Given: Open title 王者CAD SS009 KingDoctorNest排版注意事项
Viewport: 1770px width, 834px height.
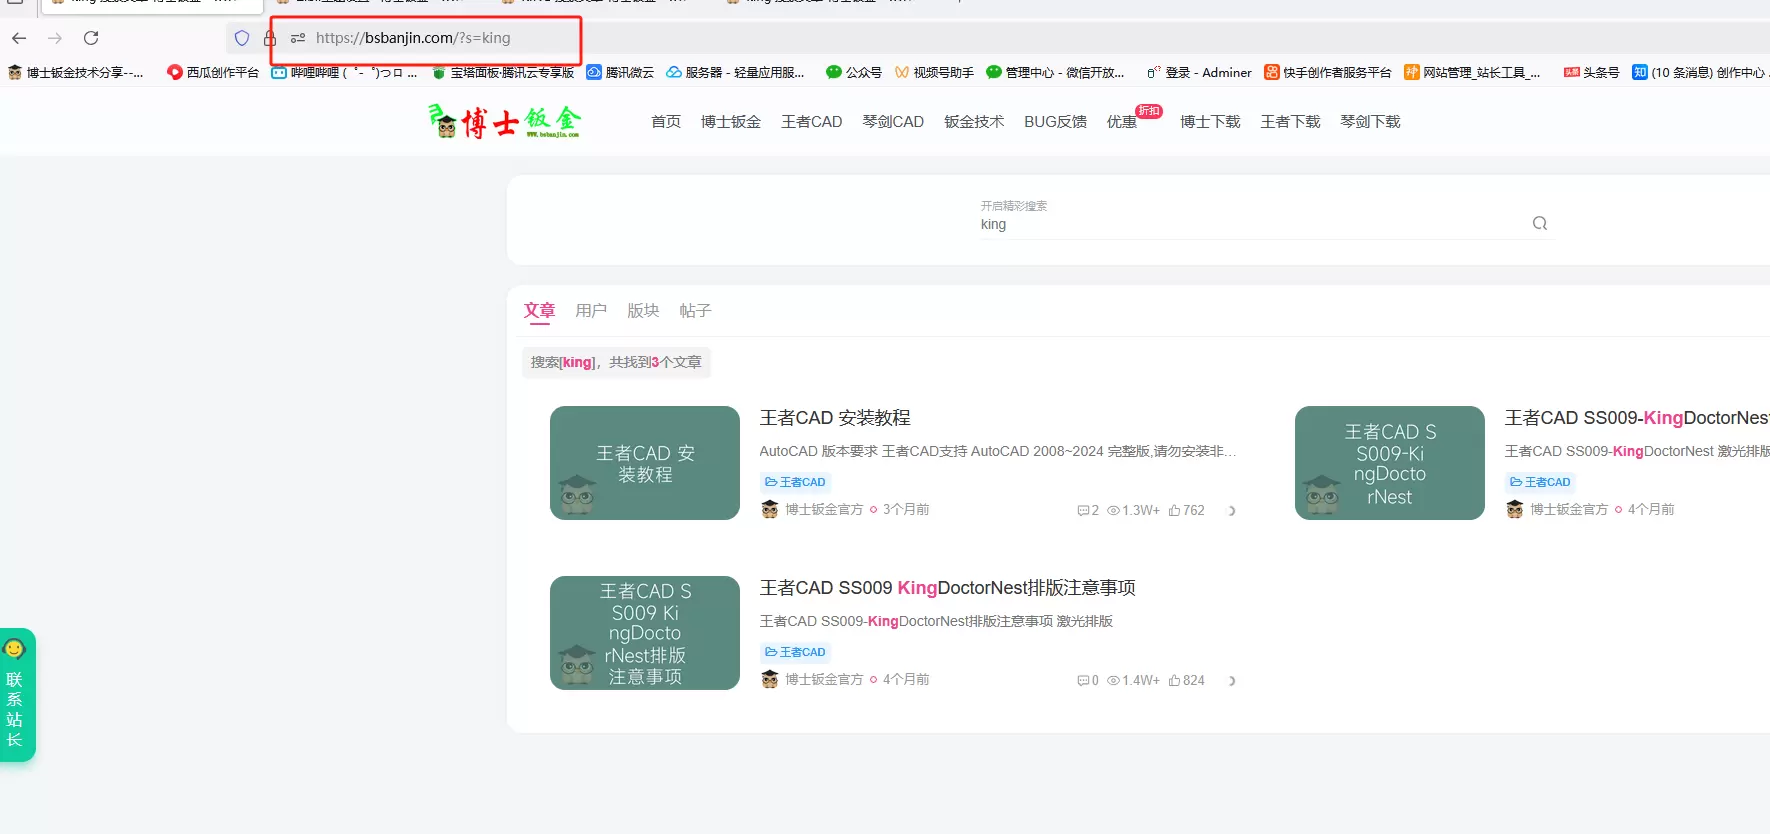Looking at the screenshot, I should 947,588.
